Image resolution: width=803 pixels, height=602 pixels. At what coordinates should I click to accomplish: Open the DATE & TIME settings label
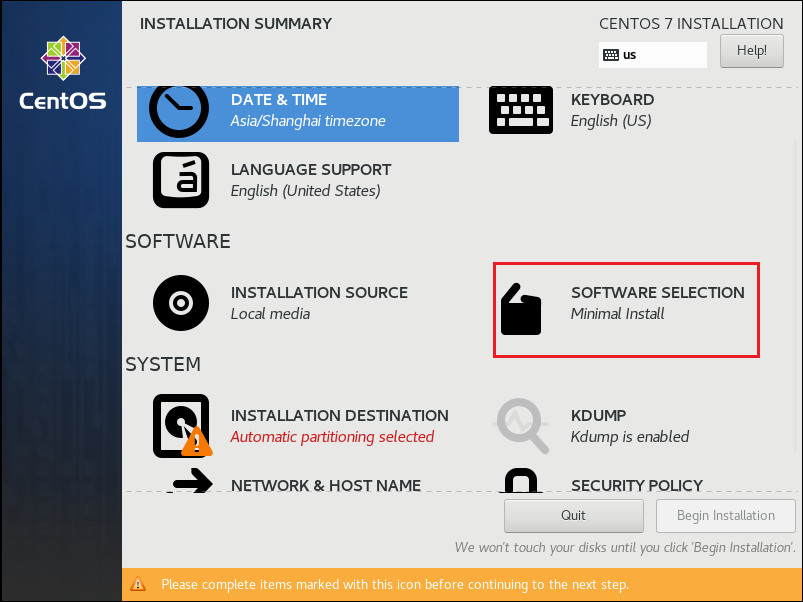279,99
